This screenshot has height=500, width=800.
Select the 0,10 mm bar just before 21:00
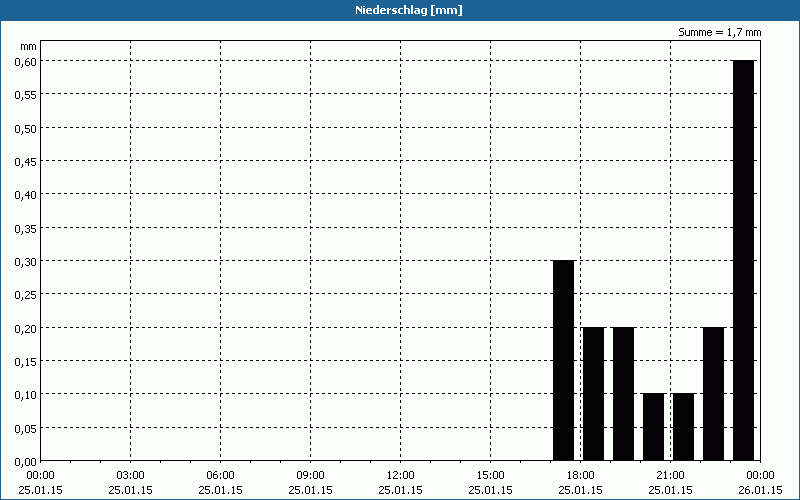[x=654, y=427]
